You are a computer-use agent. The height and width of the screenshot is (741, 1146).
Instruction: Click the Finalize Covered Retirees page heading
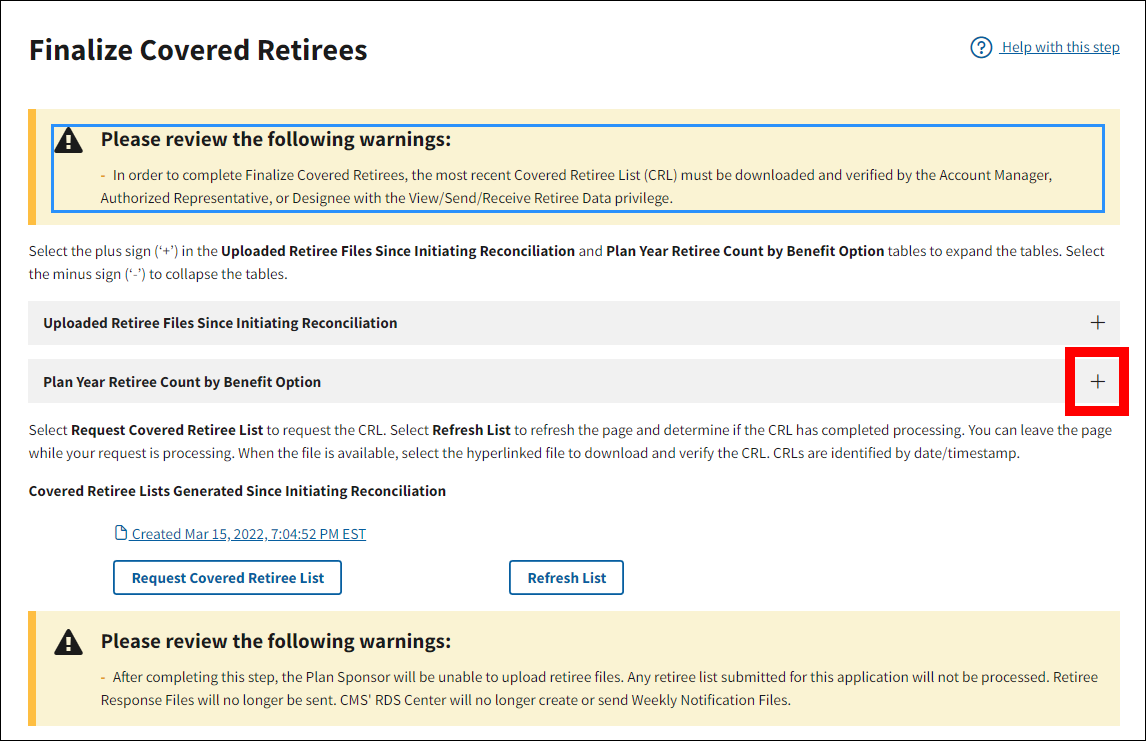pyautogui.click(x=198, y=50)
